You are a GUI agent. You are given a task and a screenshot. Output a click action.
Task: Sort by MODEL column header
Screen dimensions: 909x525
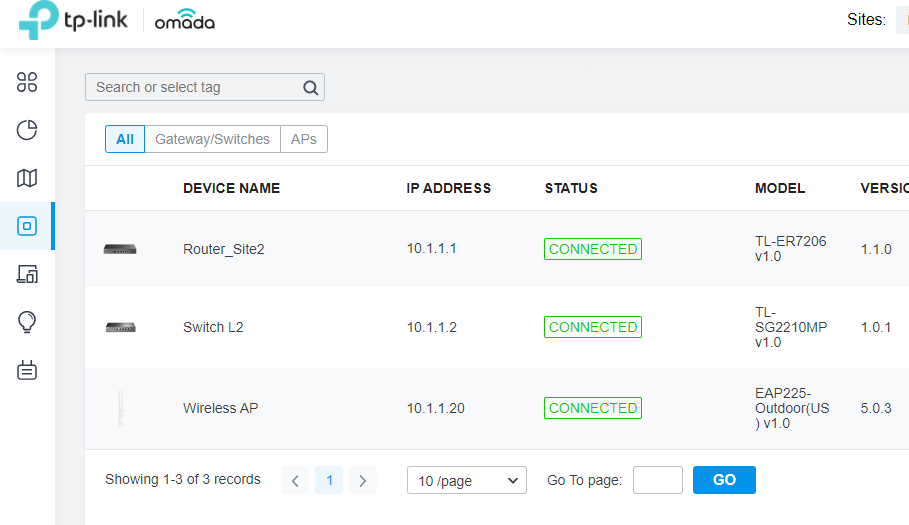(780, 188)
